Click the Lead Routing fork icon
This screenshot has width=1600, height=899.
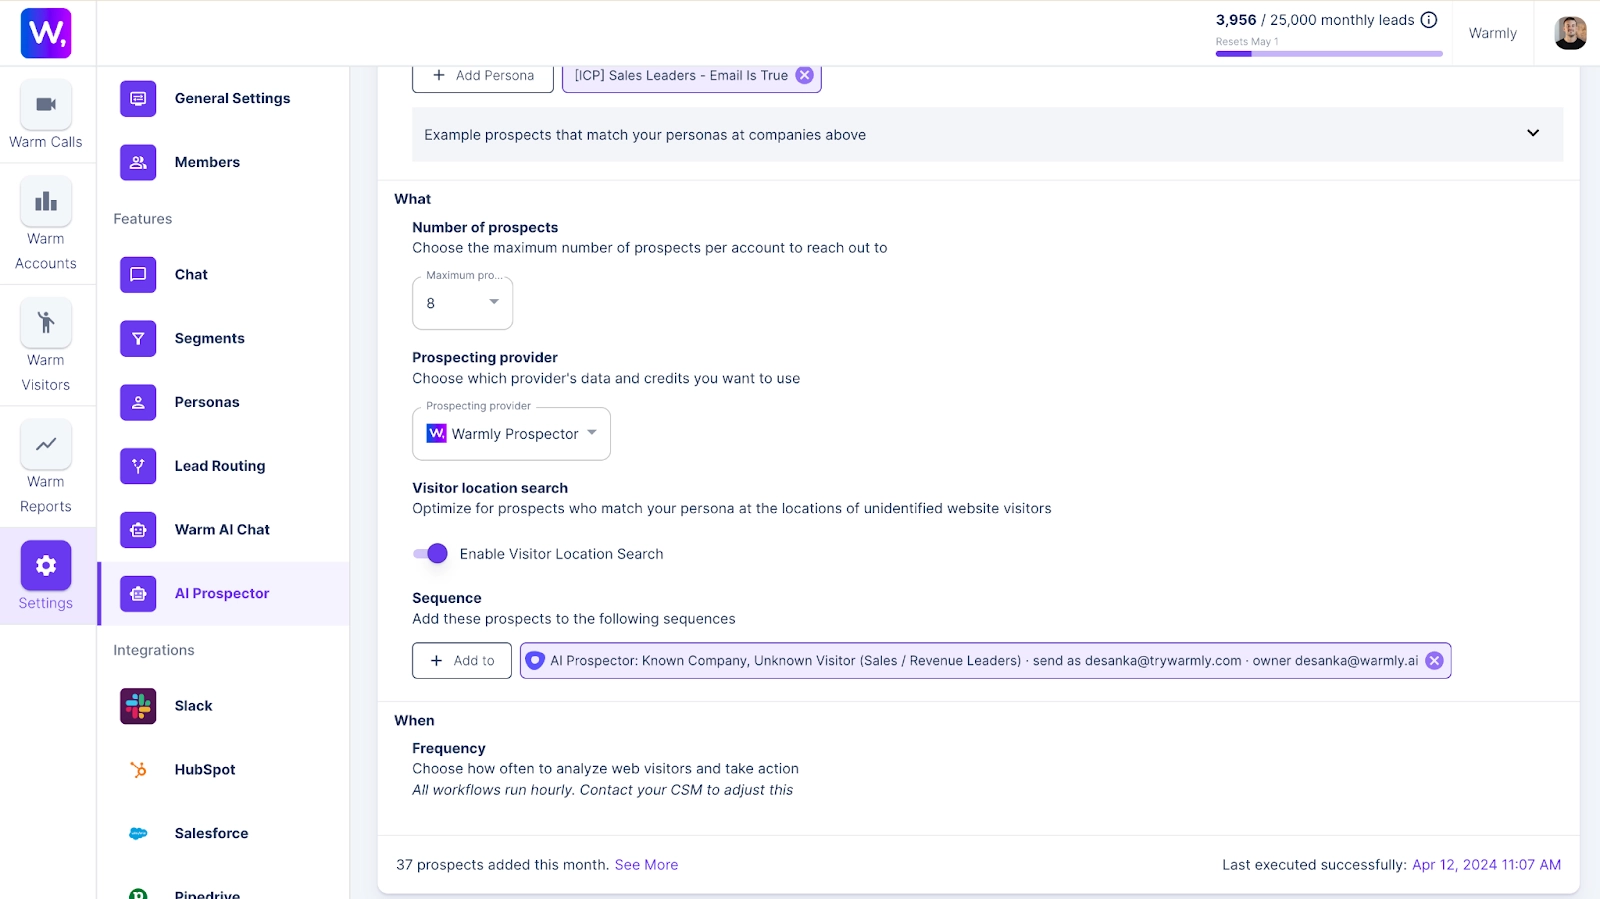tap(138, 466)
